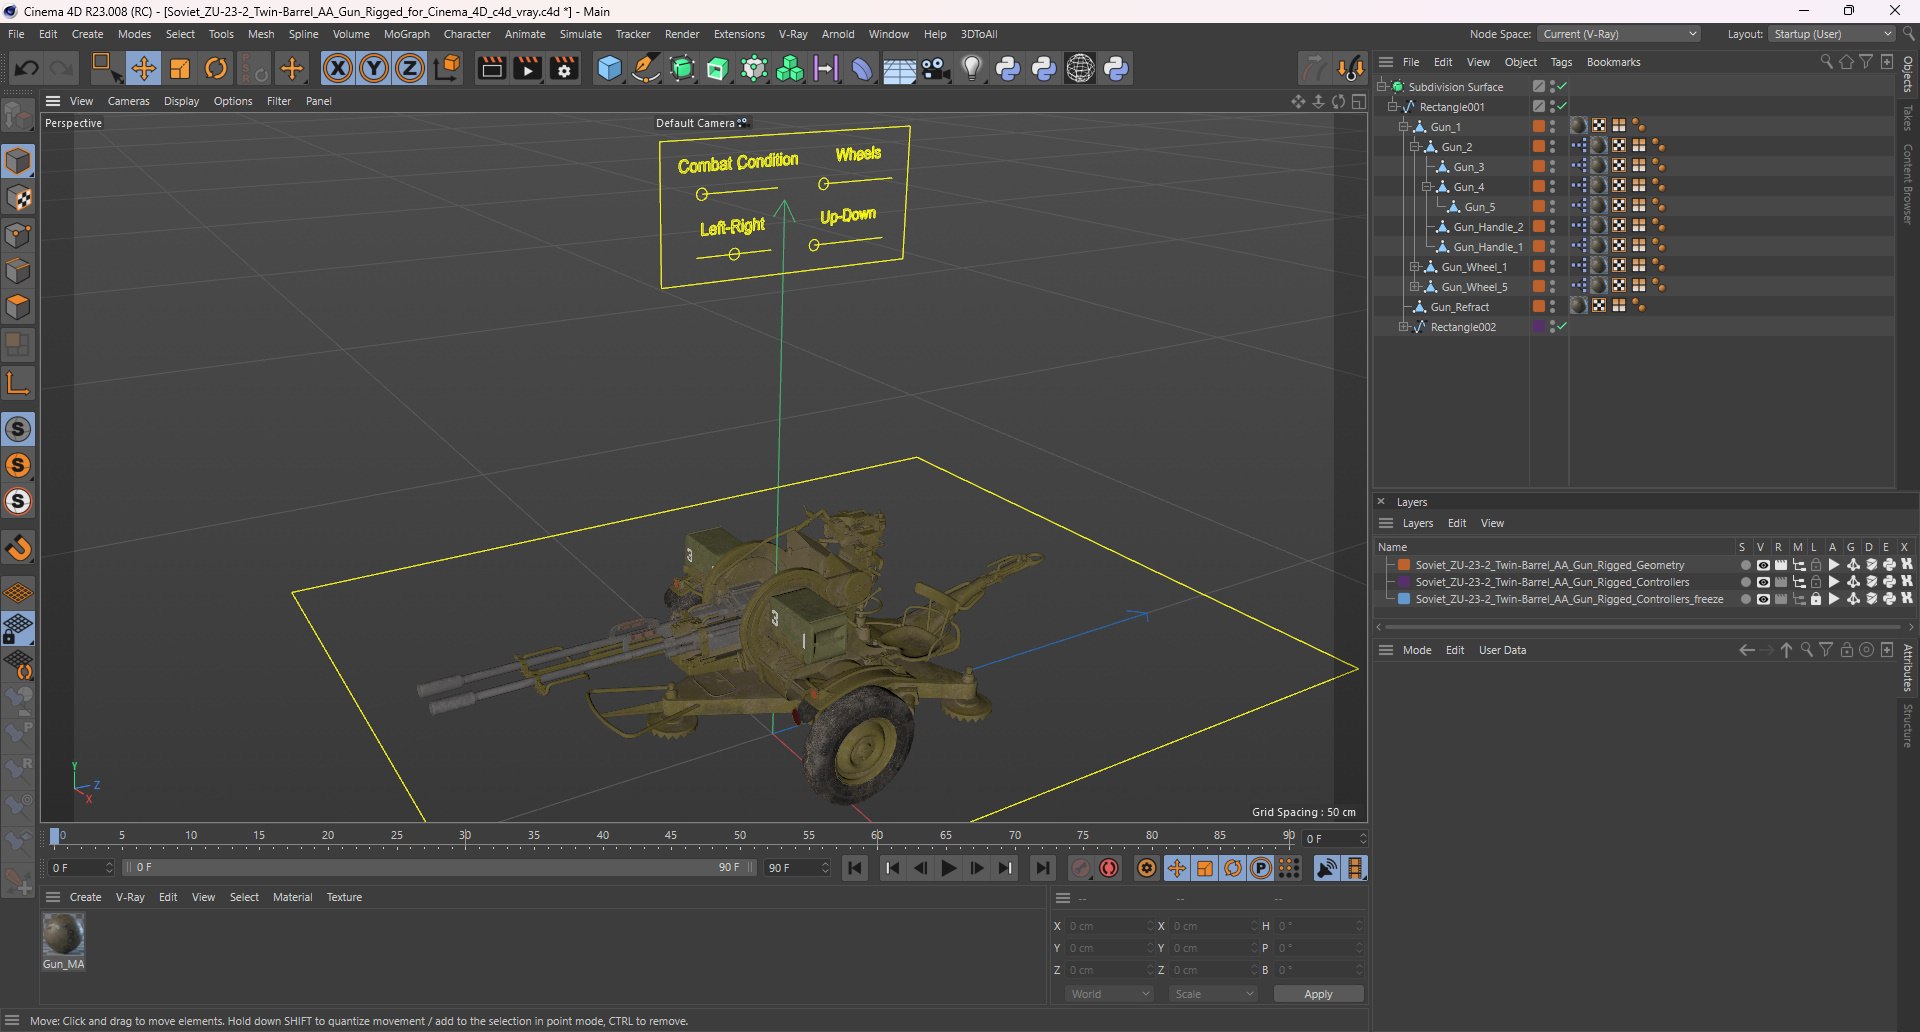The width and height of the screenshot is (1920, 1032).
Task: Click the Light bulb icon
Action: [972, 68]
